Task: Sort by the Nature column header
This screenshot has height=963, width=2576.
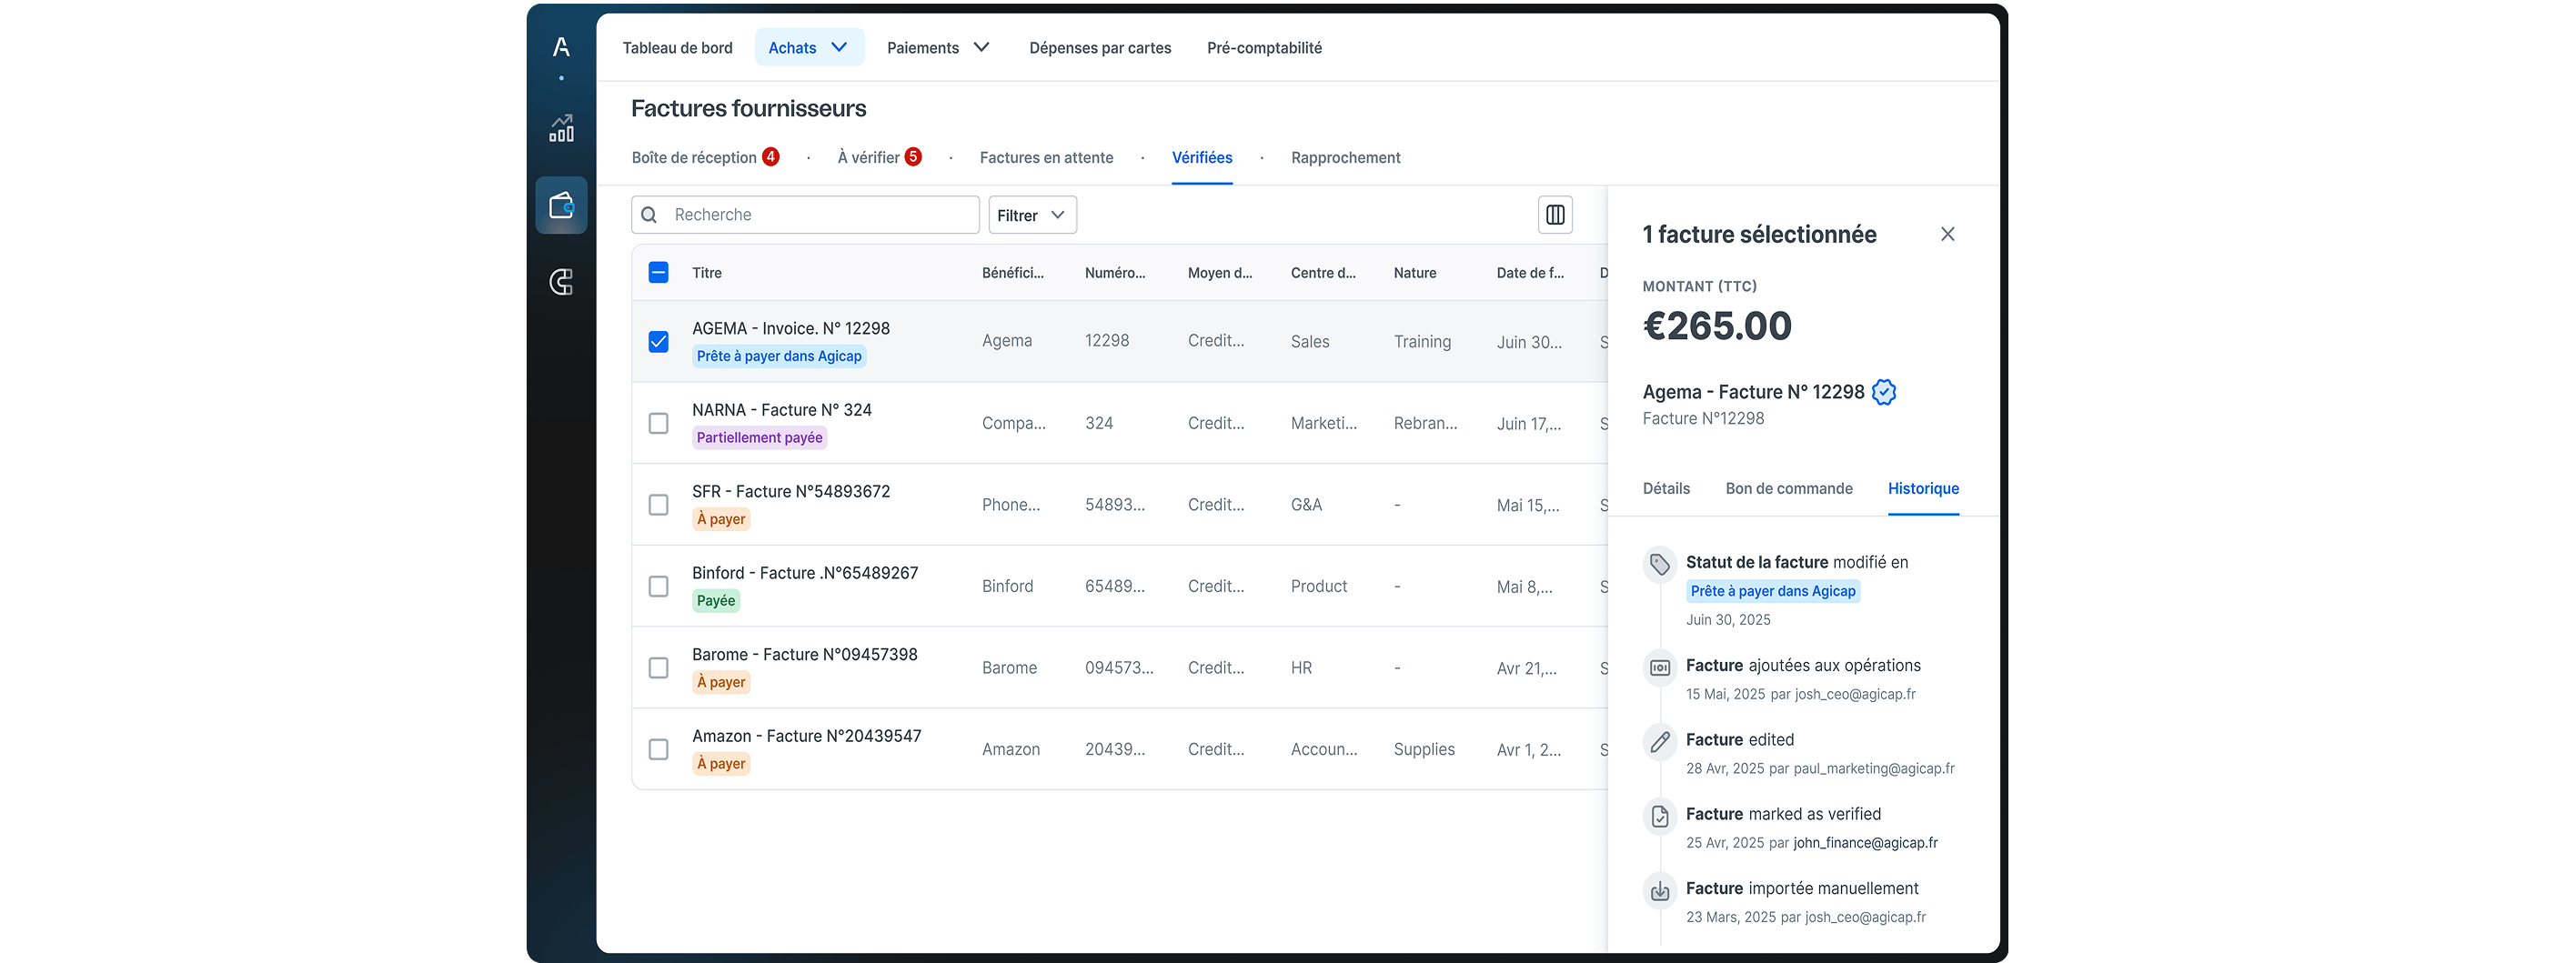Action: (1415, 273)
